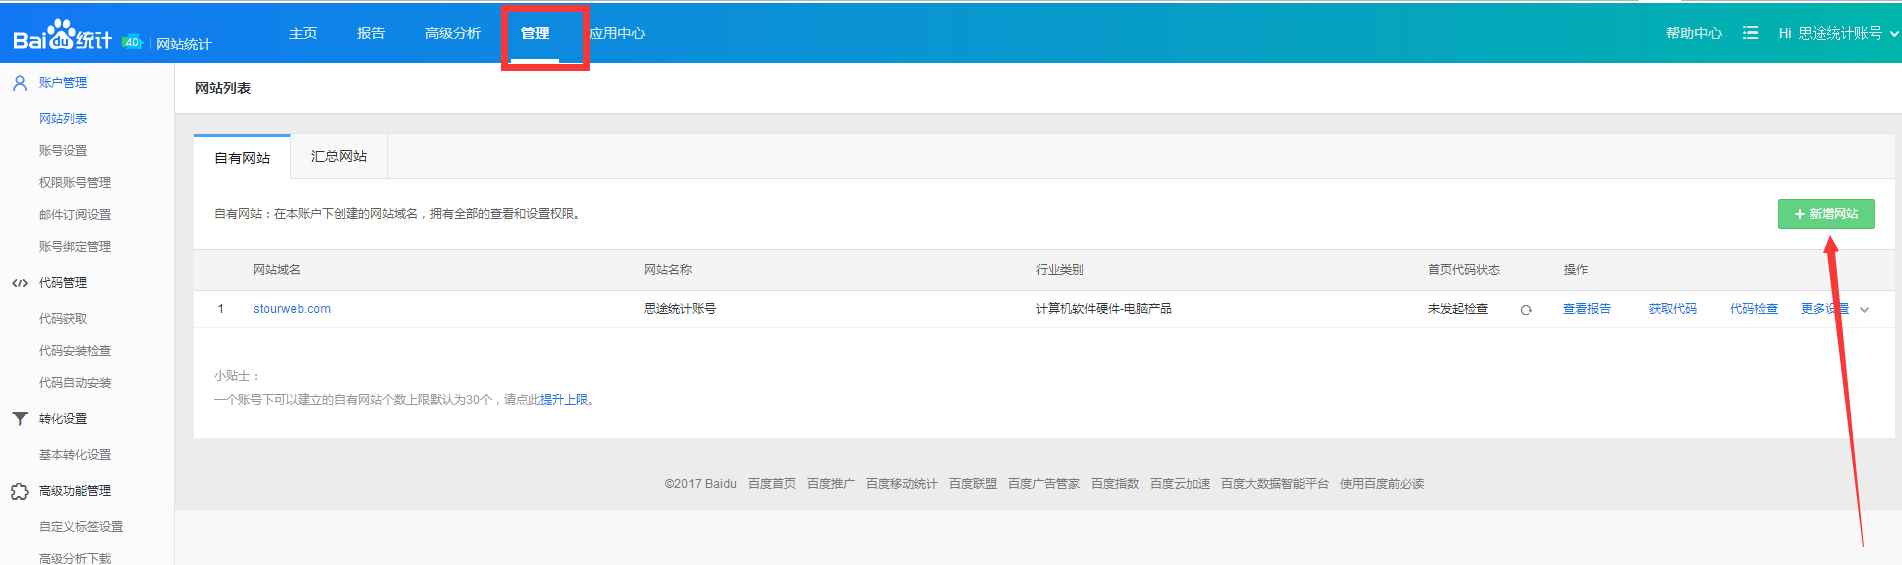Image resolution: width=1902 pixels, height=565 pixels.
Task: Click the 提升上限 link in tips
Action: pyautogui.click(x=564, y=400)
